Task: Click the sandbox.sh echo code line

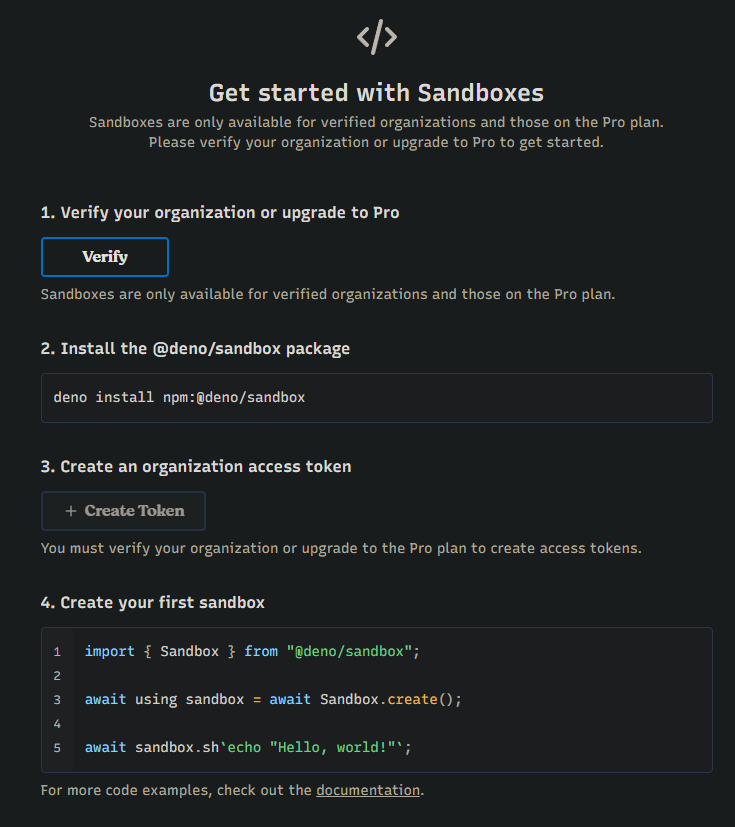Action: [x=248, y=748]
